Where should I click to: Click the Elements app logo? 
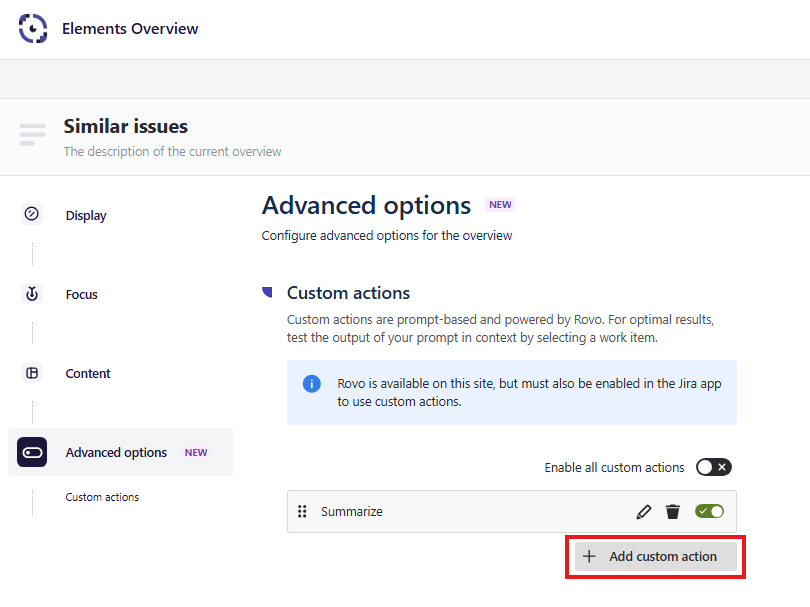click(33, 29)
